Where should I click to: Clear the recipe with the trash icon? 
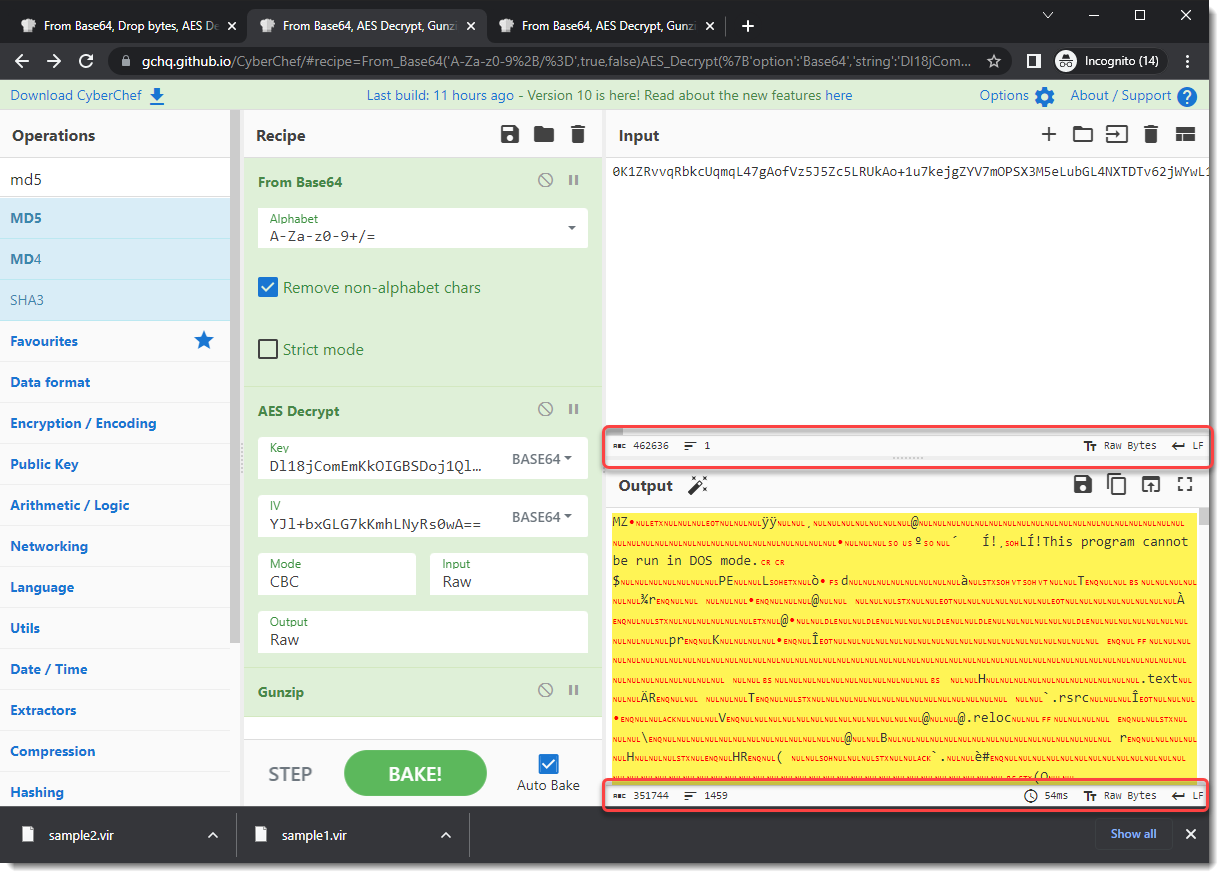[x=577, y=135]
